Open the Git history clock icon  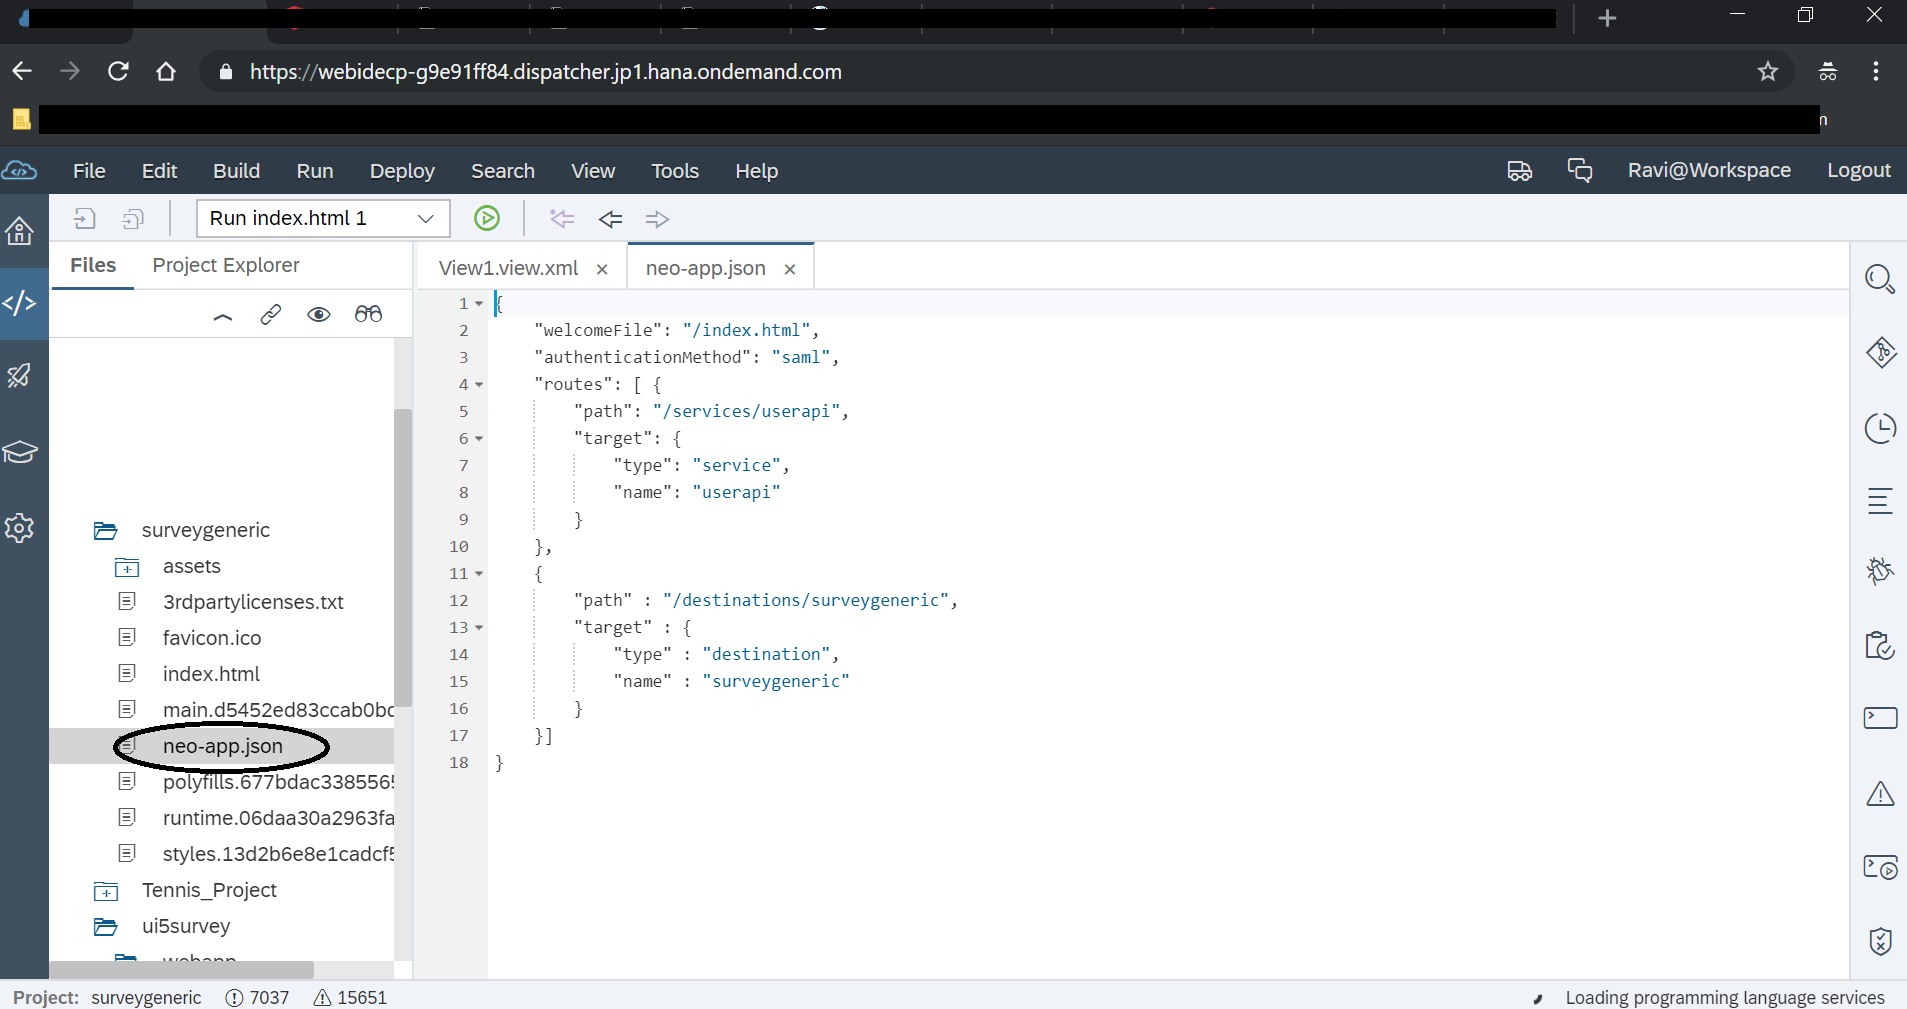click(x=1880, y=428)
